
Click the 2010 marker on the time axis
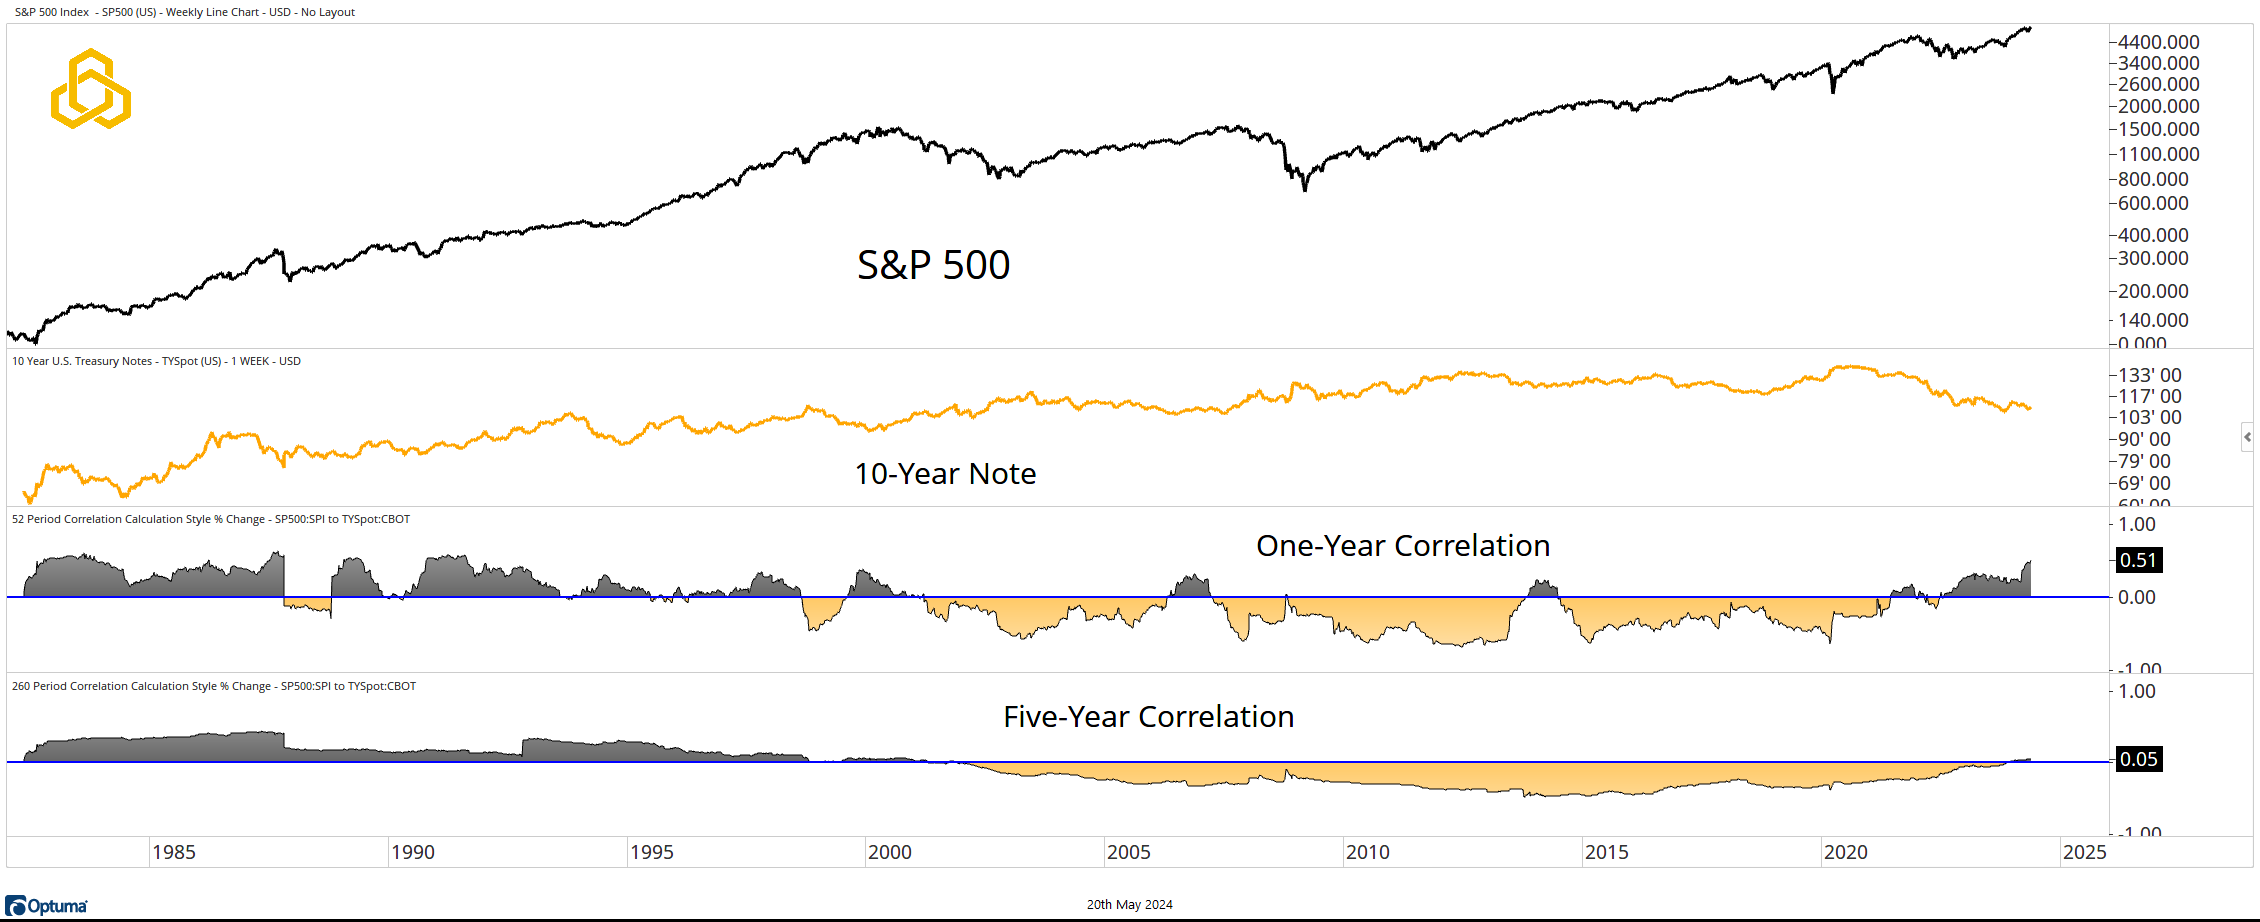(x=1367, y=852)
